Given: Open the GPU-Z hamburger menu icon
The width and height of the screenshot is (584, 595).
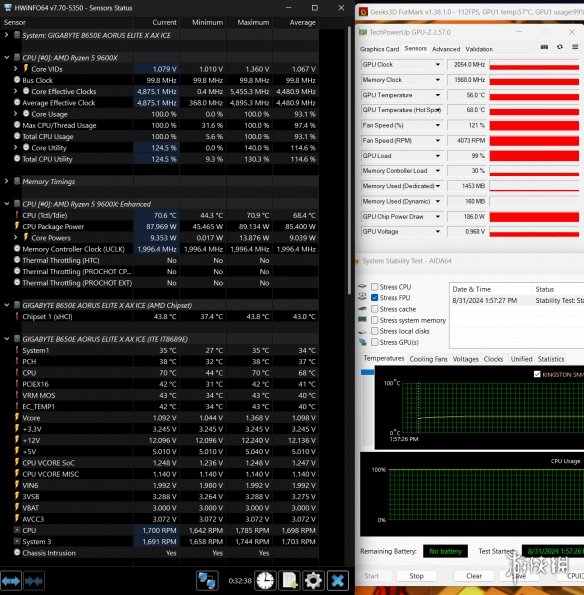Looking at the screenshot, I should coord(575,47).
